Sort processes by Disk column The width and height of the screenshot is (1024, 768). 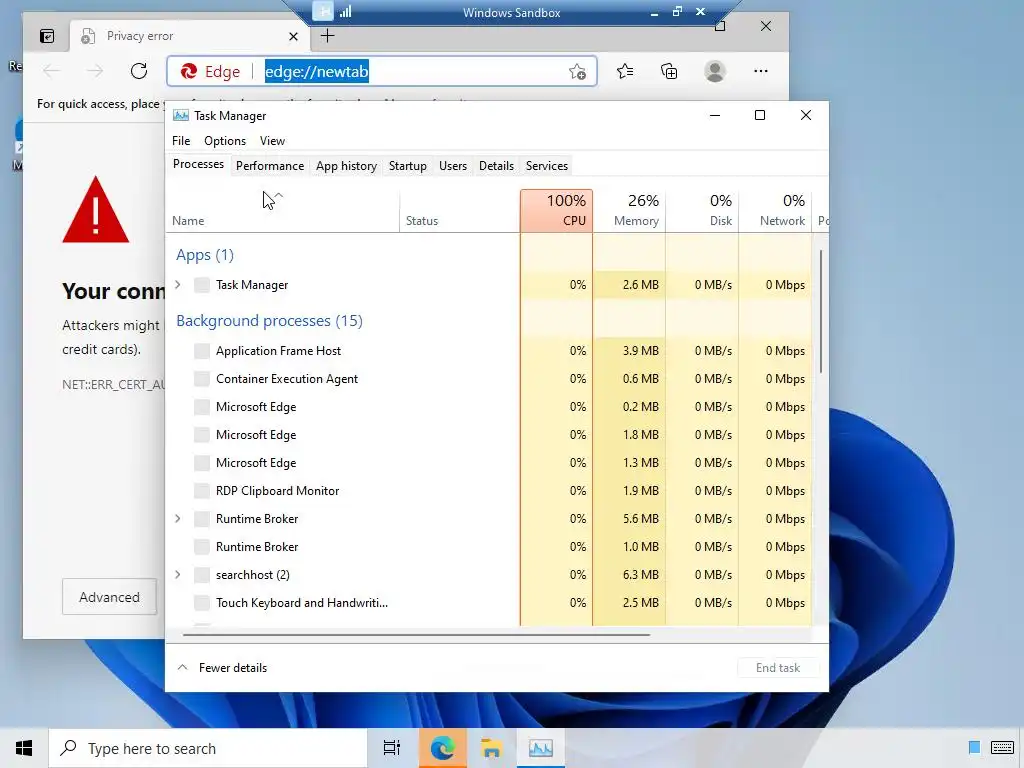(702, 210)
